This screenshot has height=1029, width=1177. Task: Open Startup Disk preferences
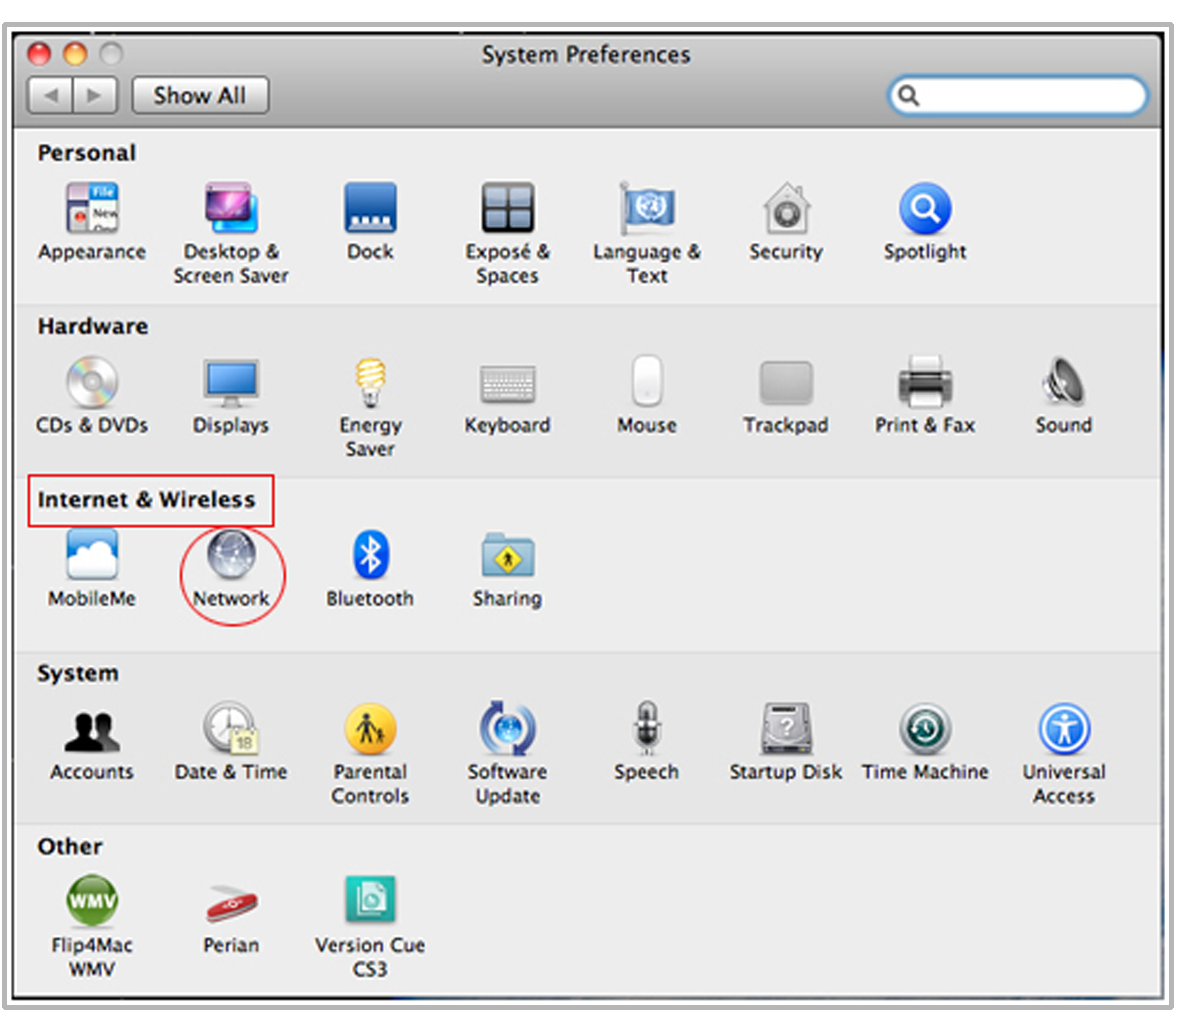click(x=786, y=730)
